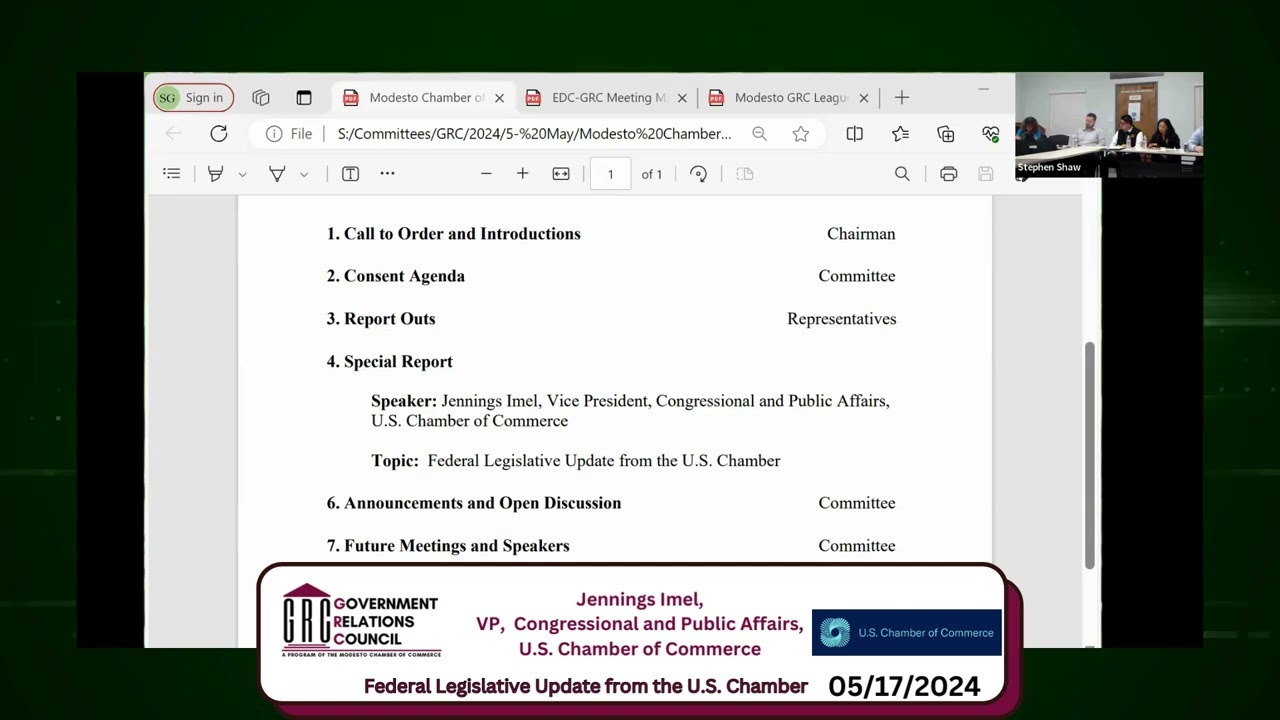Expand the draw tool options dropdown
The height and width of the screenshot is (720, 1280).
point(304,174)
